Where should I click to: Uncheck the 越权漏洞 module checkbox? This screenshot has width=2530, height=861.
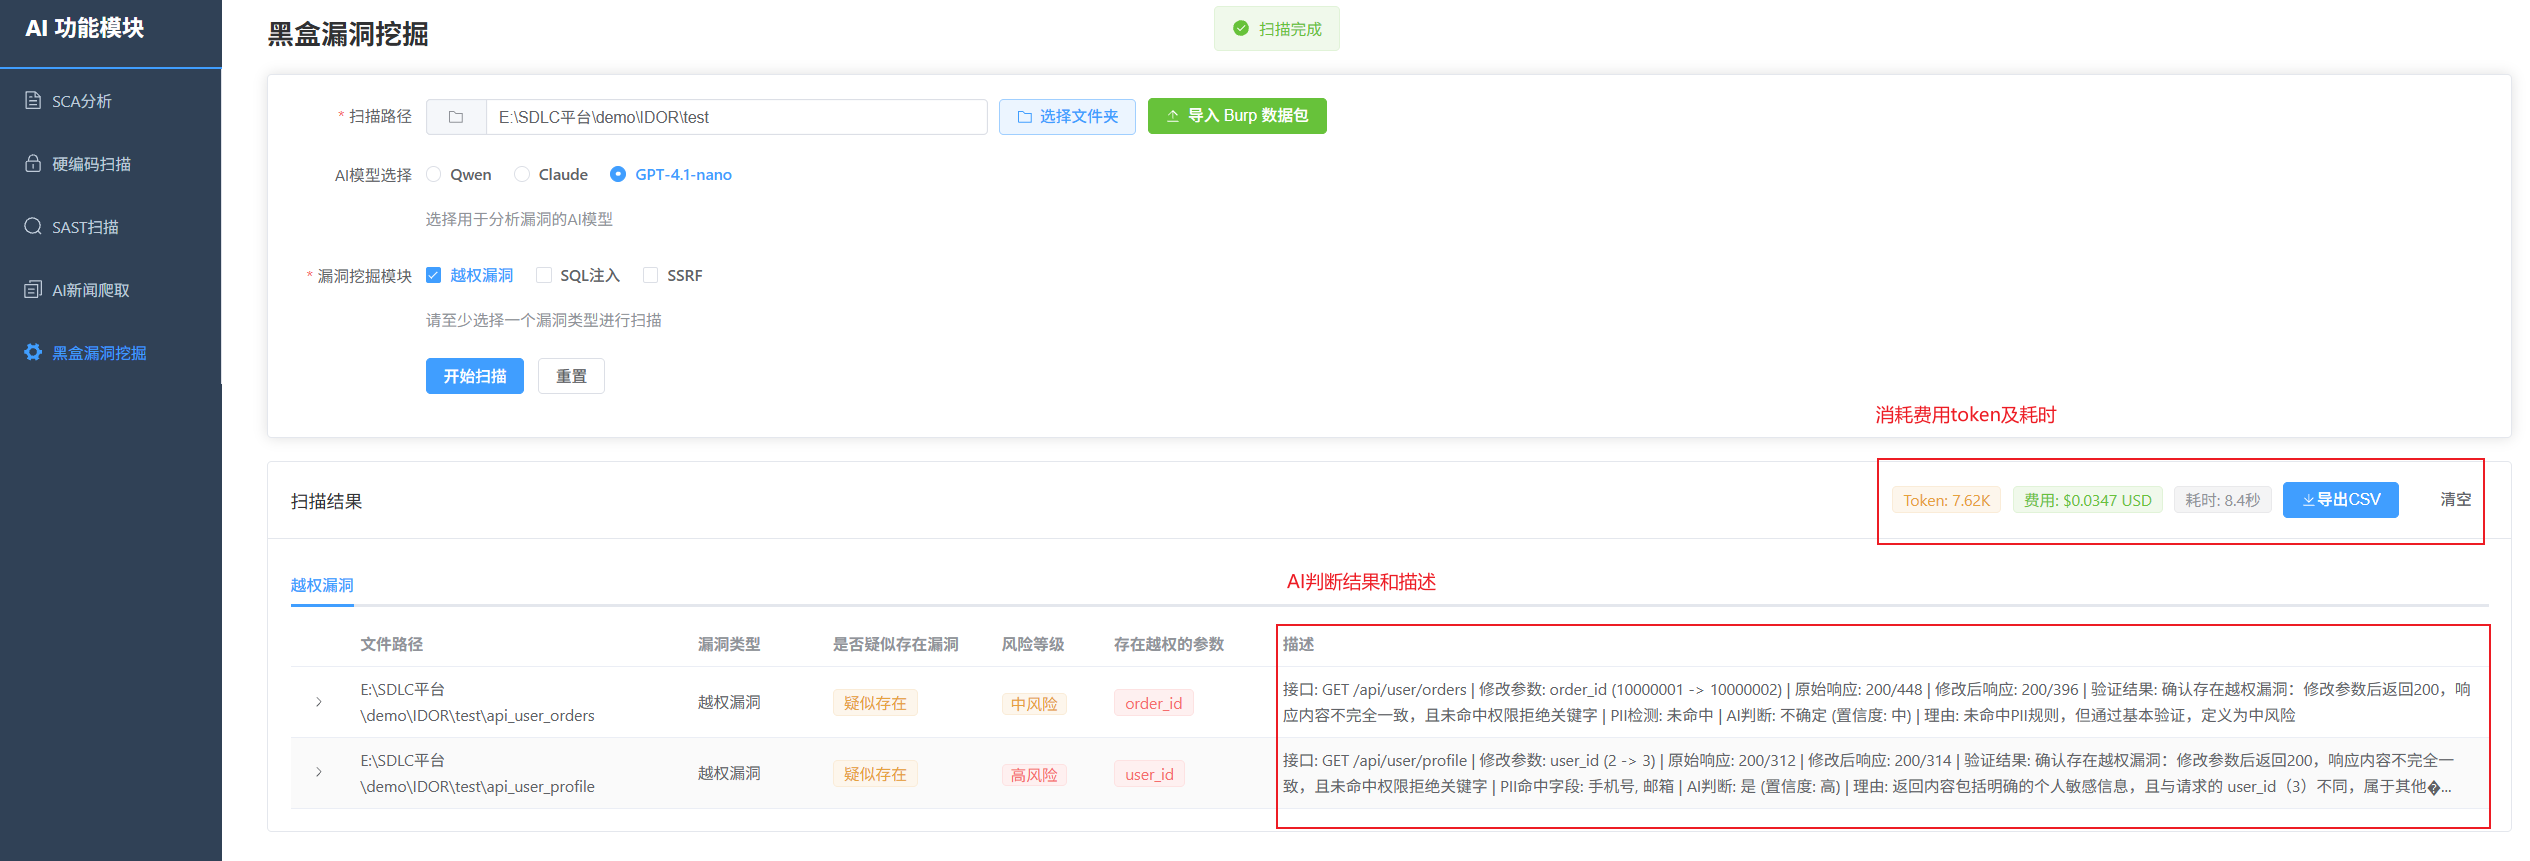point(434,275)
